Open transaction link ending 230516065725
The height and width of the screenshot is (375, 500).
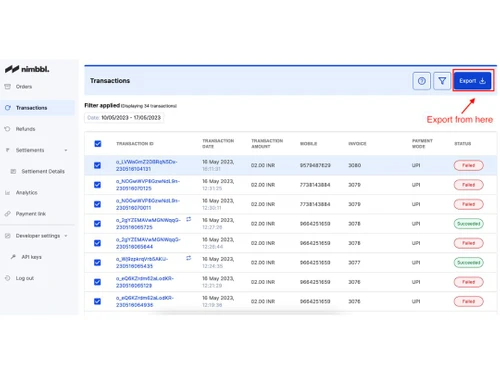(148, 224)
